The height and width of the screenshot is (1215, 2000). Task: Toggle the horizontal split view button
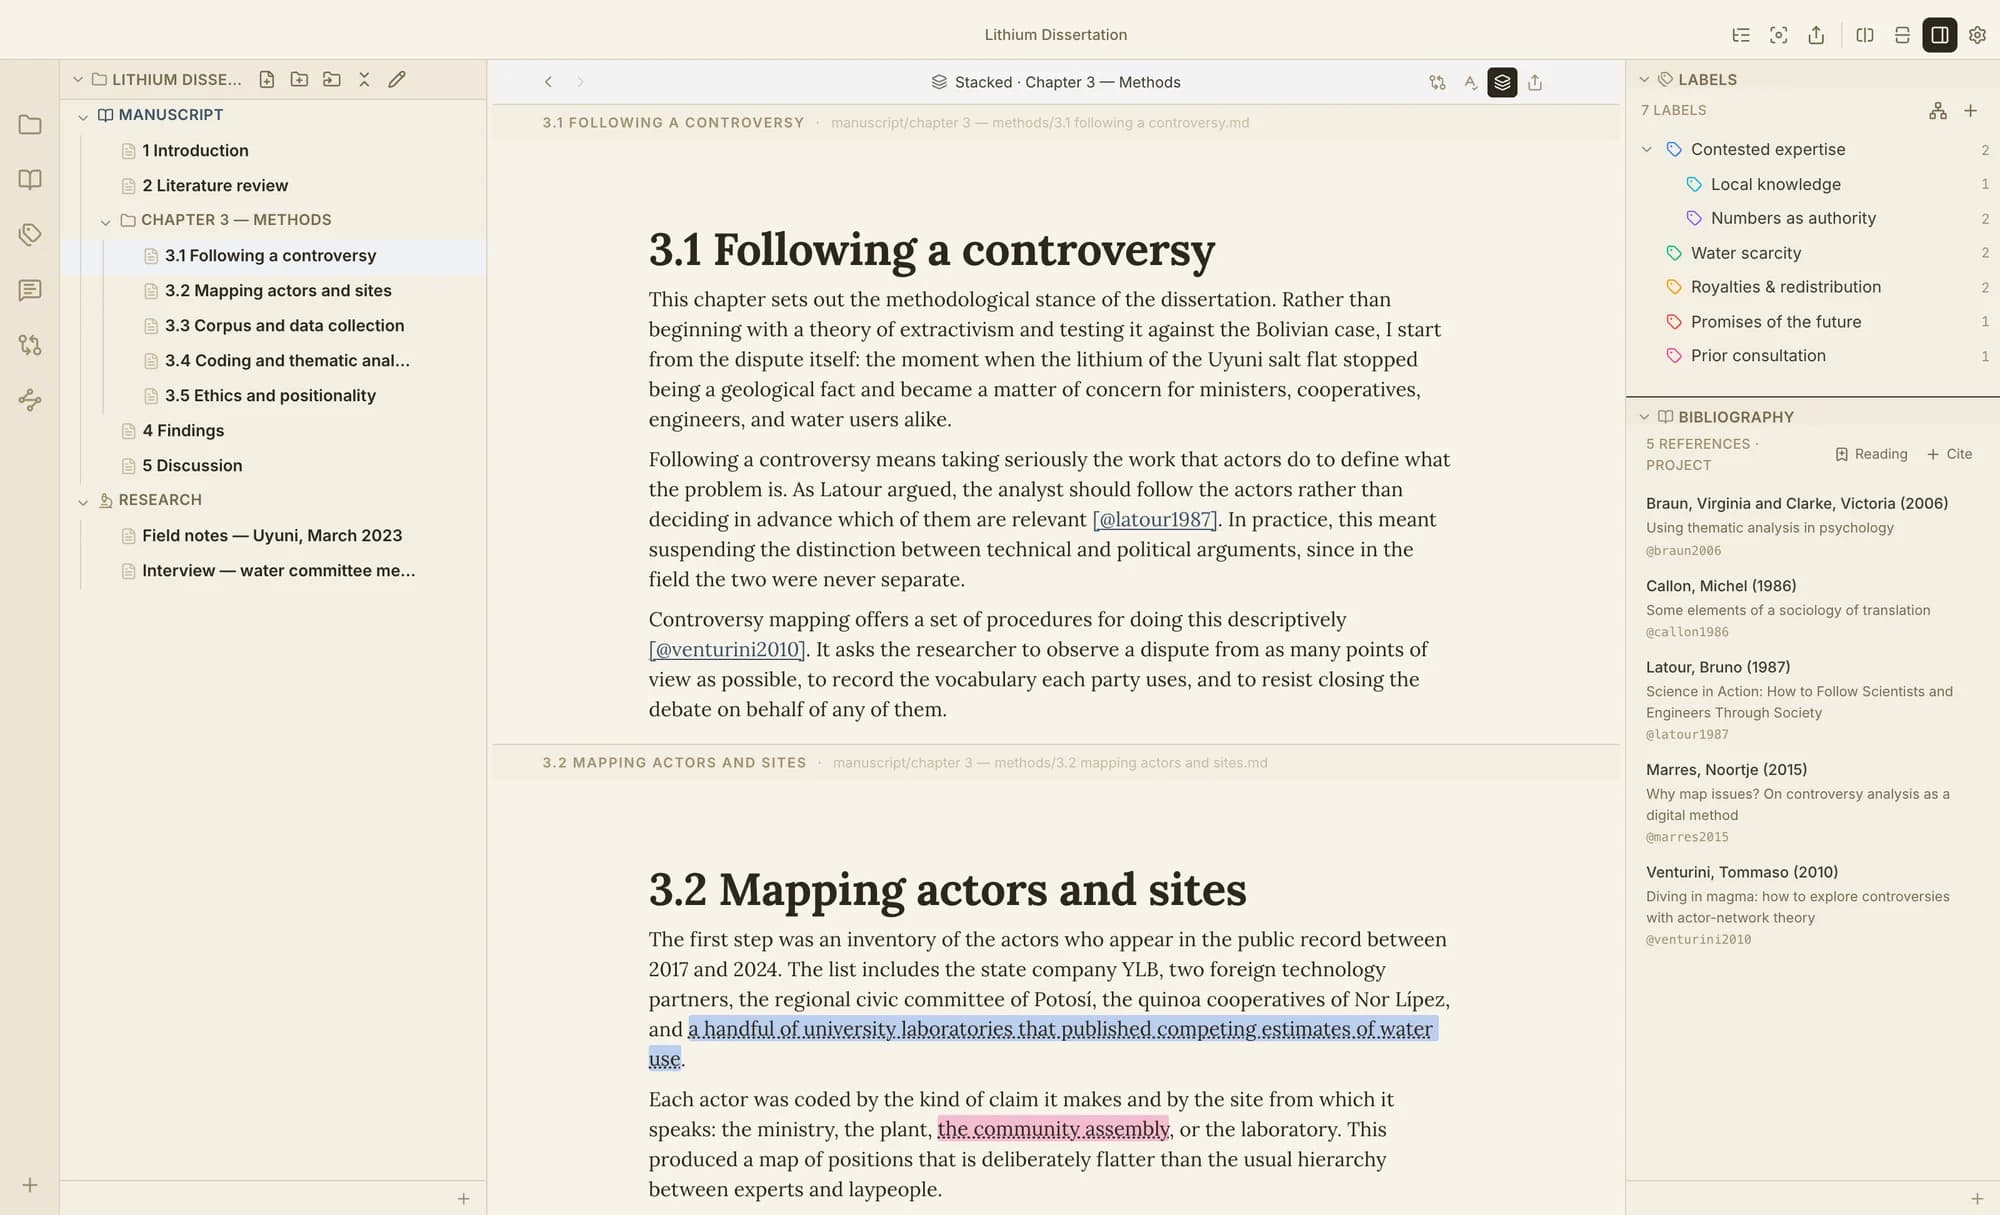(1902, 35)
